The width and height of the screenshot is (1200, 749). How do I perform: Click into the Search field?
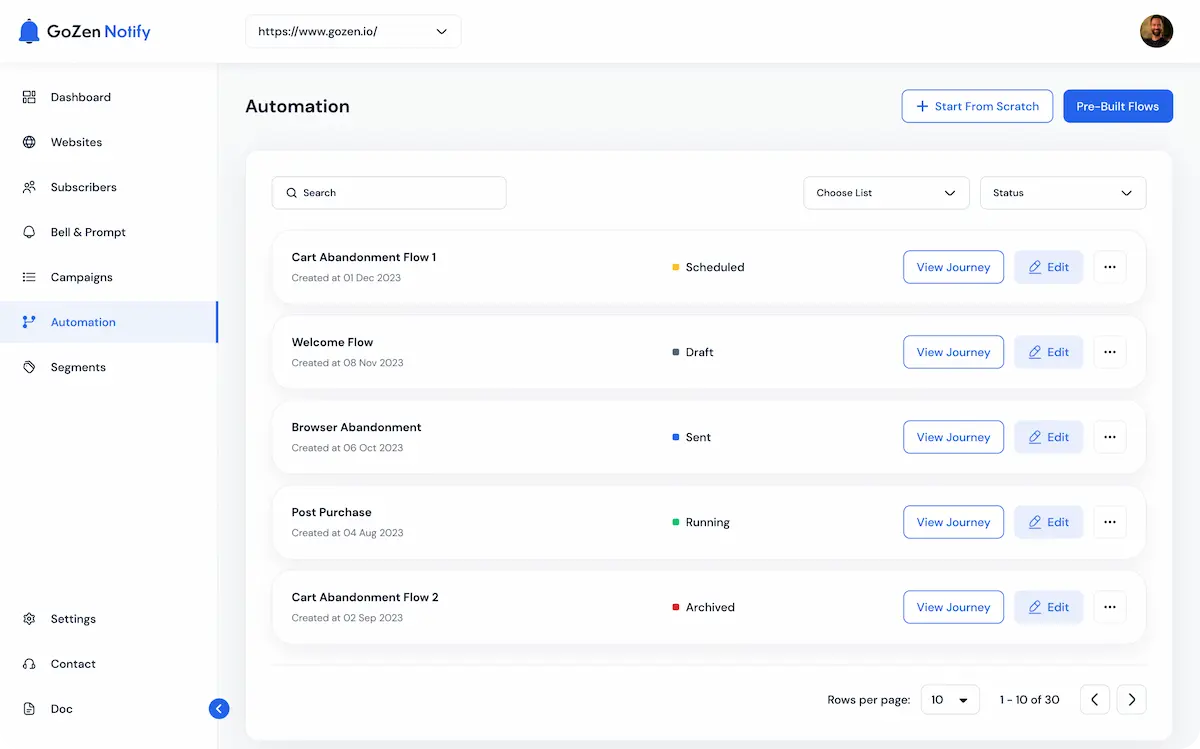389,193
